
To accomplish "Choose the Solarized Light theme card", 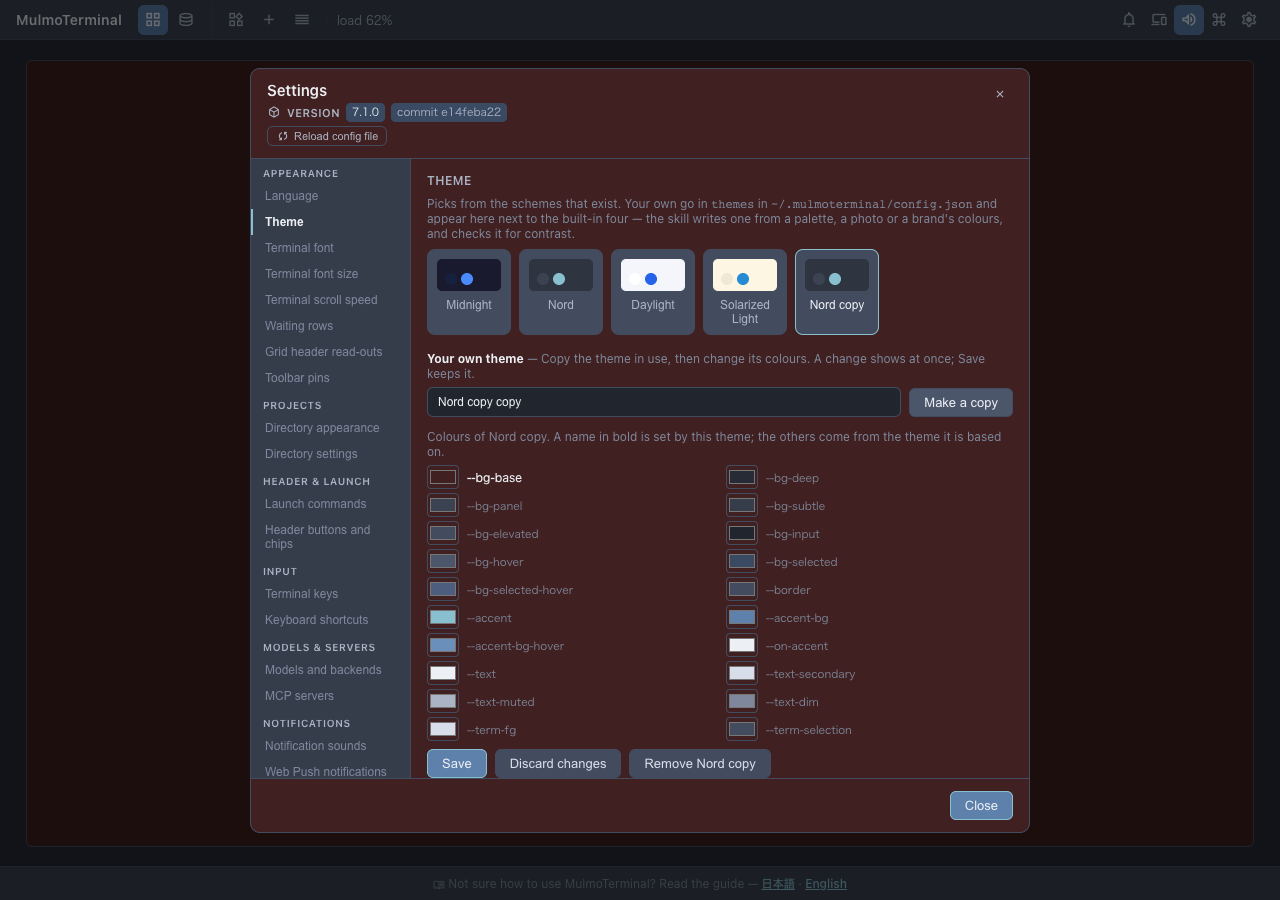I will coord(745,292).
